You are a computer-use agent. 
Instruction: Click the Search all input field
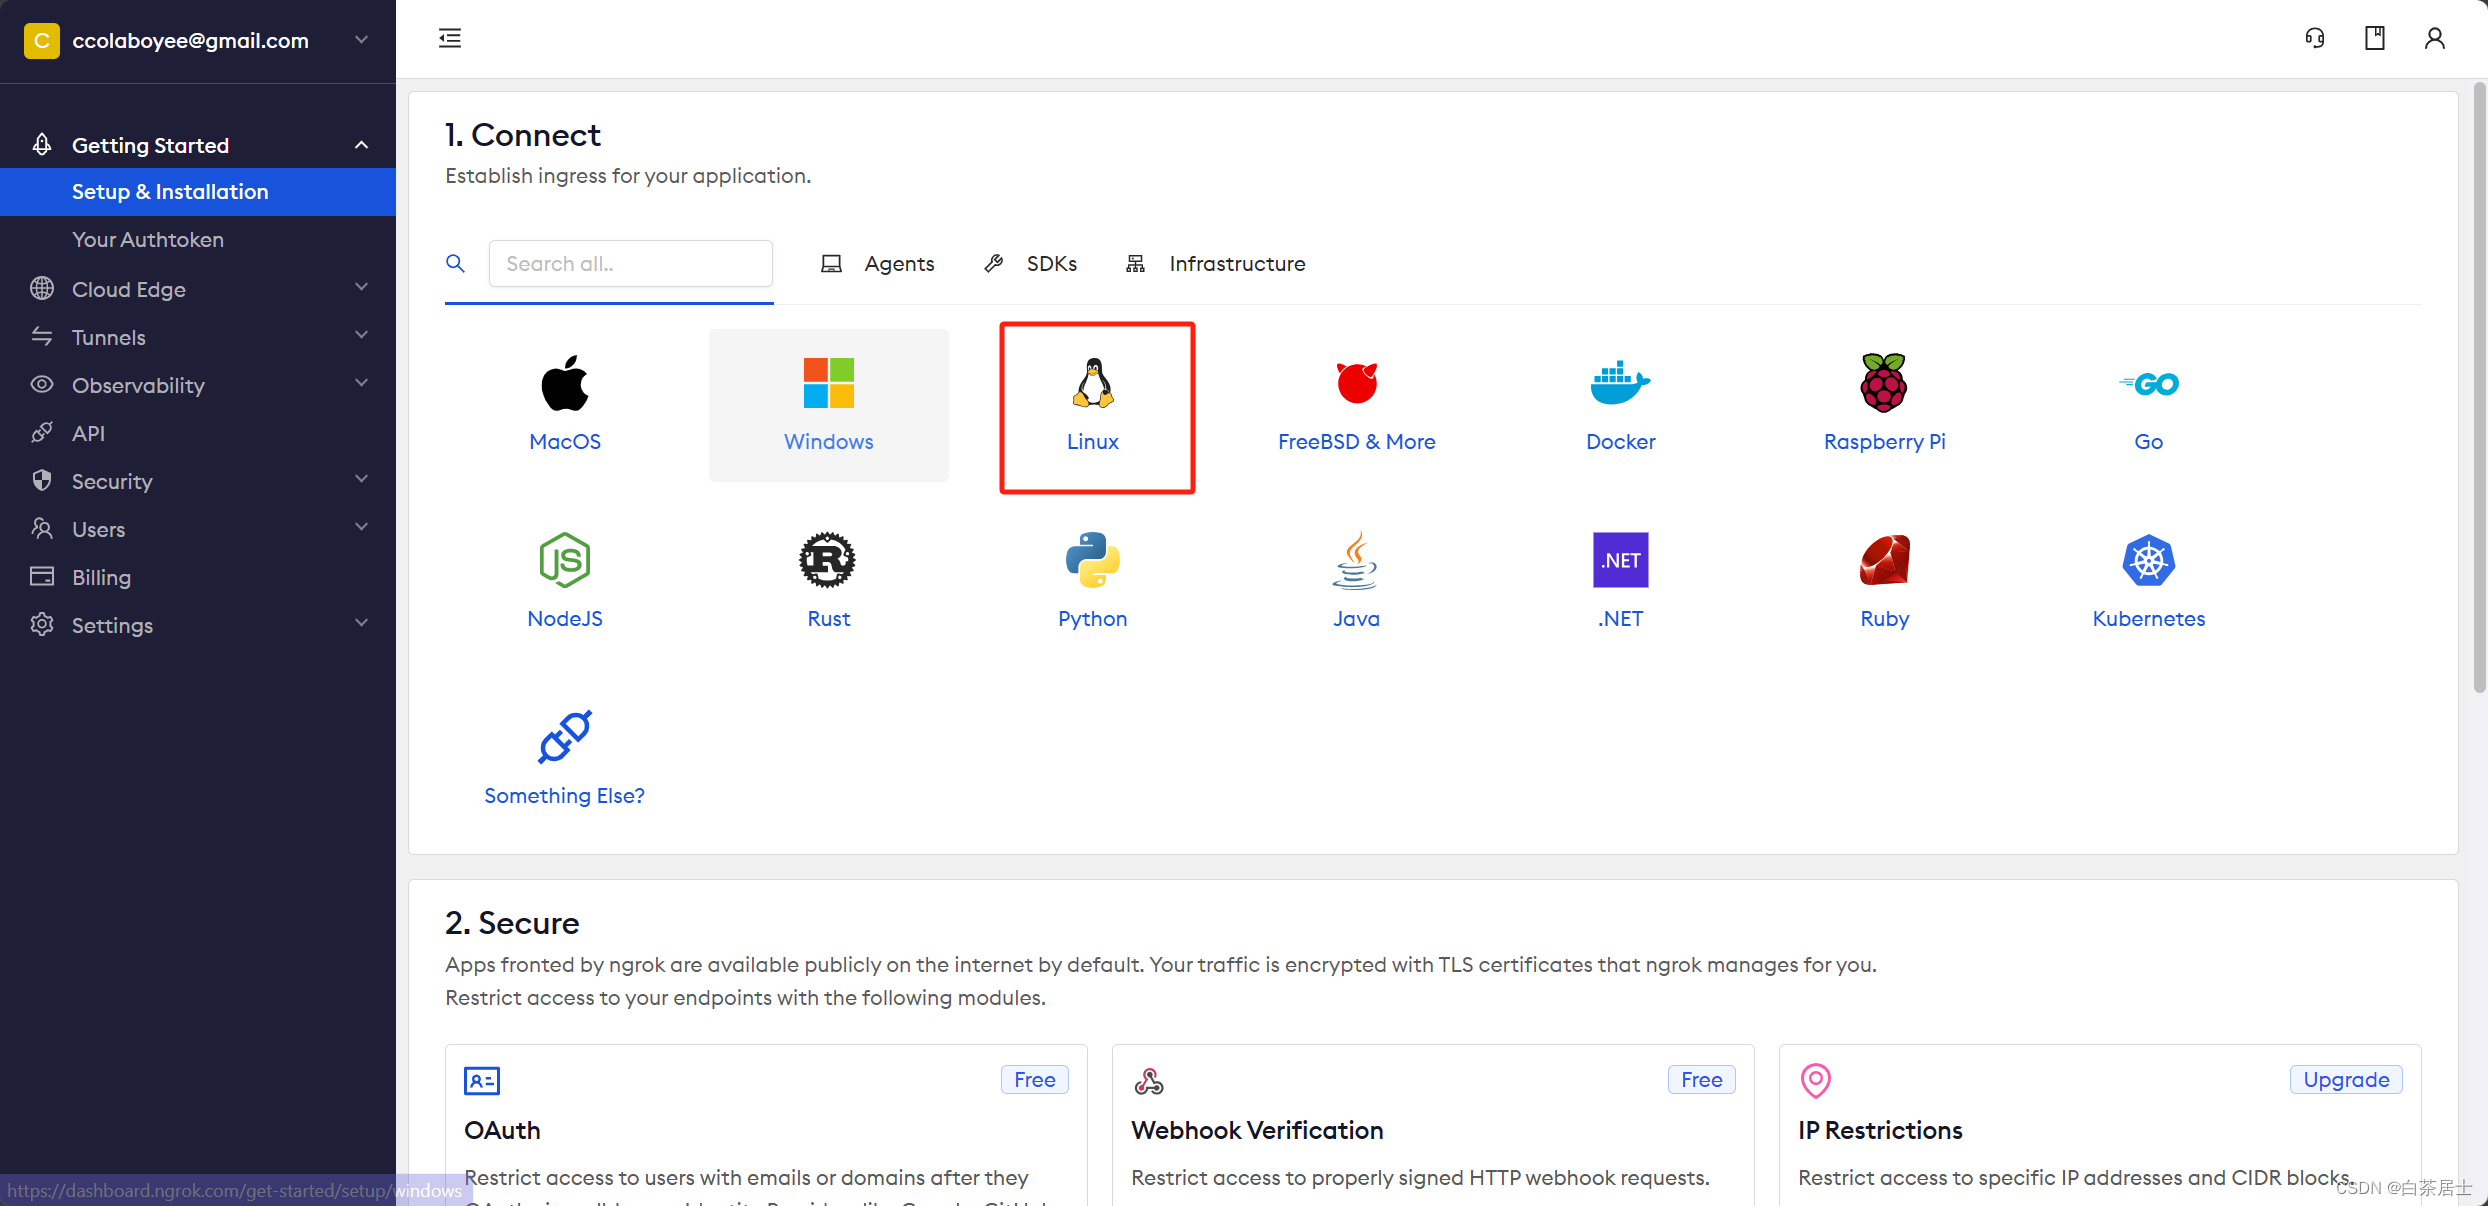click(x=631, y=263)
